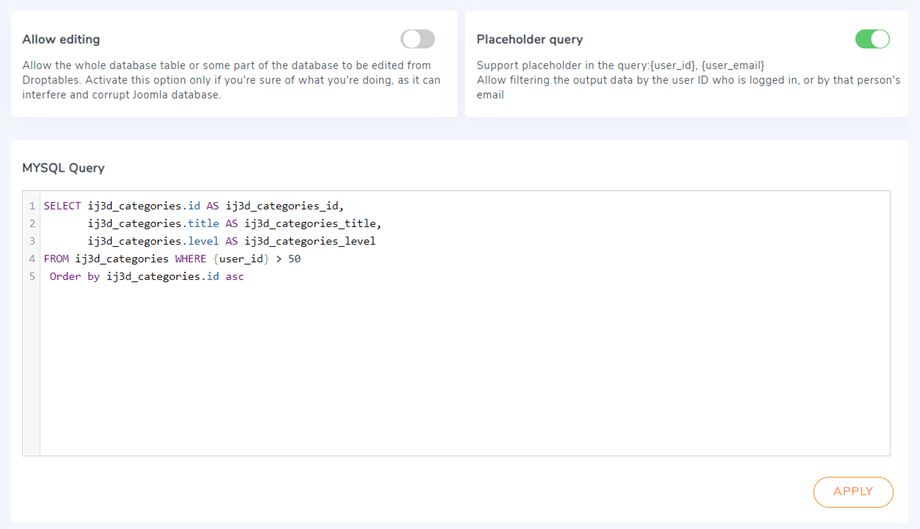
Task: Click line number 3 in editor gutter
Action: click(32, 241)
